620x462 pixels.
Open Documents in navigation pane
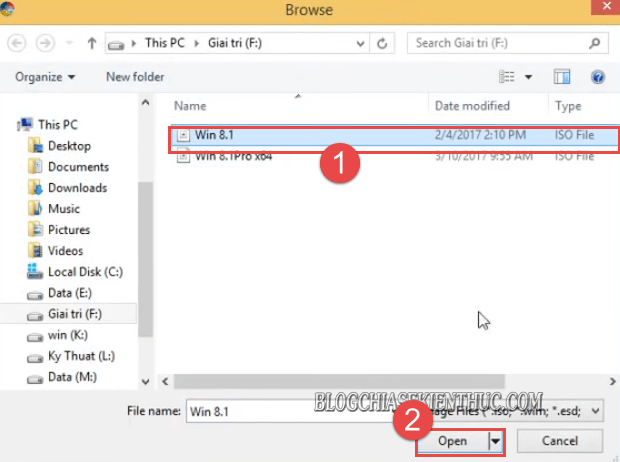click(78, 167)
